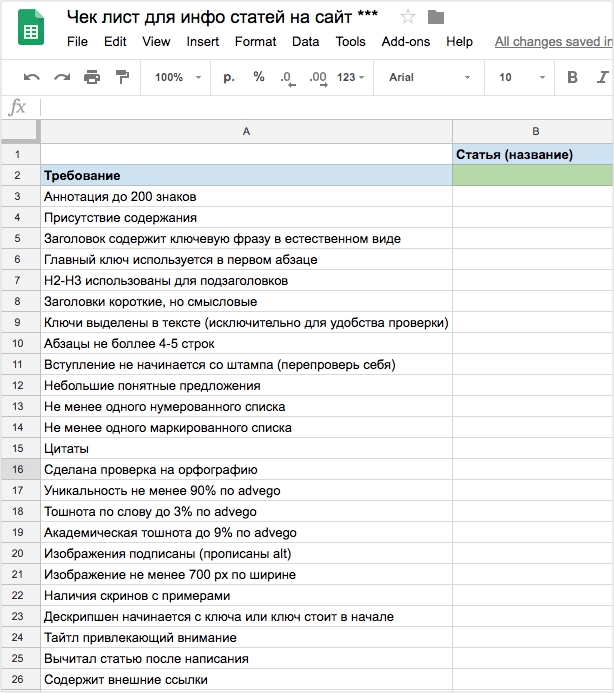
Task: Star this spreadsheet document
Action: pos(408,17)
